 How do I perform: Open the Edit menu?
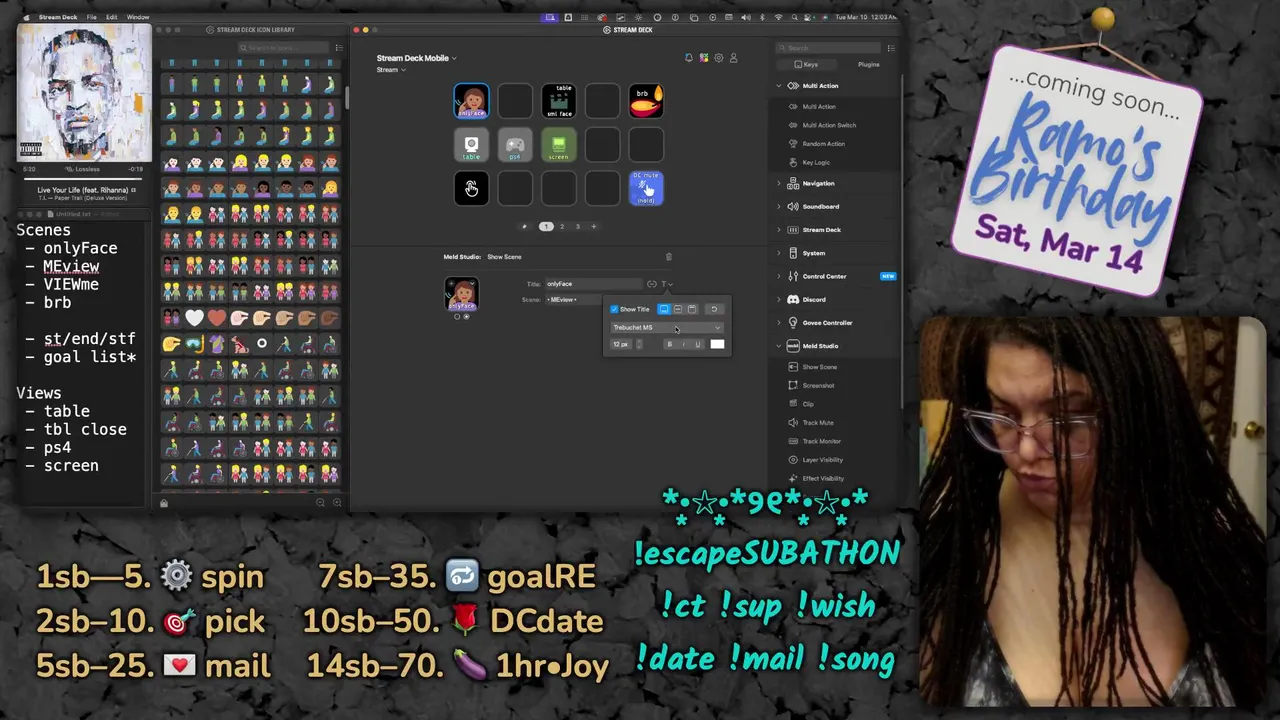point(111,17)
